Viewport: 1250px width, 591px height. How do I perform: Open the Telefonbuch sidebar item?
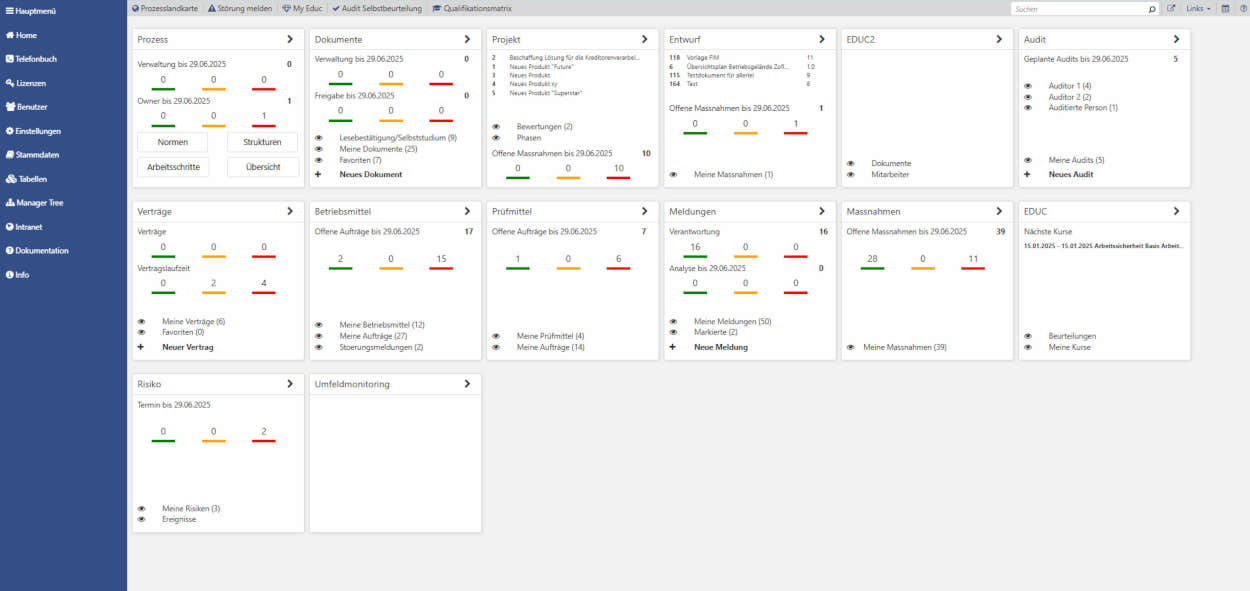tap(30, 59)
